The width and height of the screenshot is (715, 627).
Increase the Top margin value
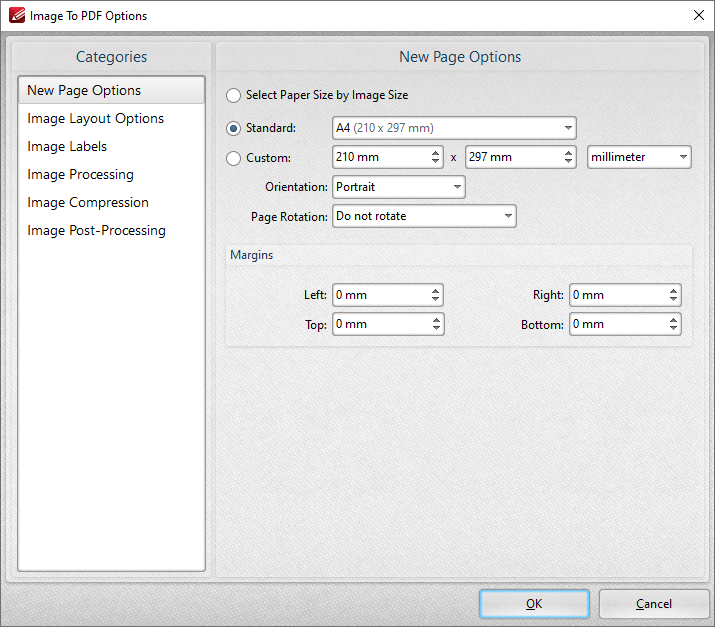pyautogui.click(x=436, y=320)
